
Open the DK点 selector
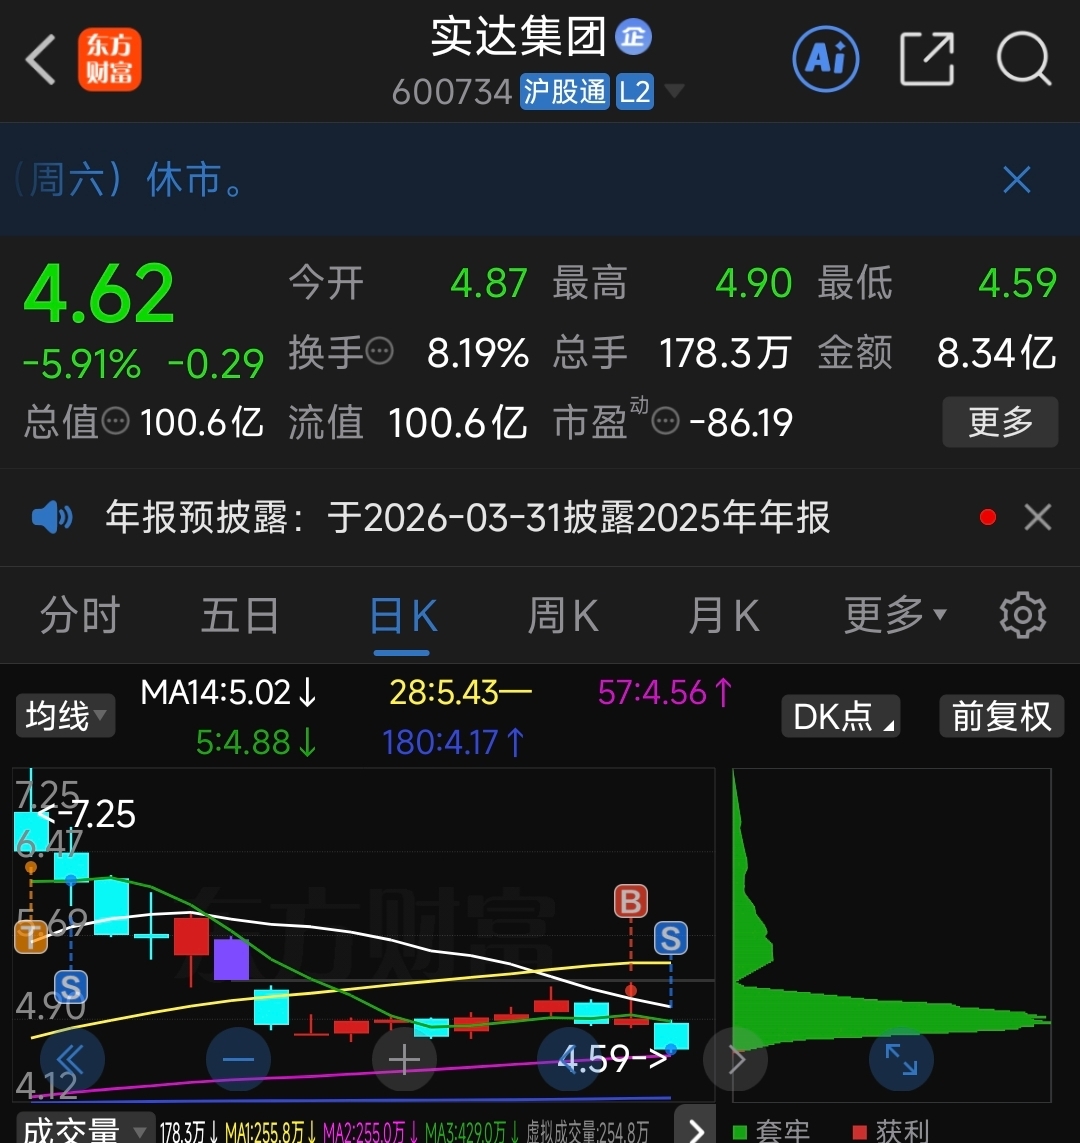[x=841, y=716]
